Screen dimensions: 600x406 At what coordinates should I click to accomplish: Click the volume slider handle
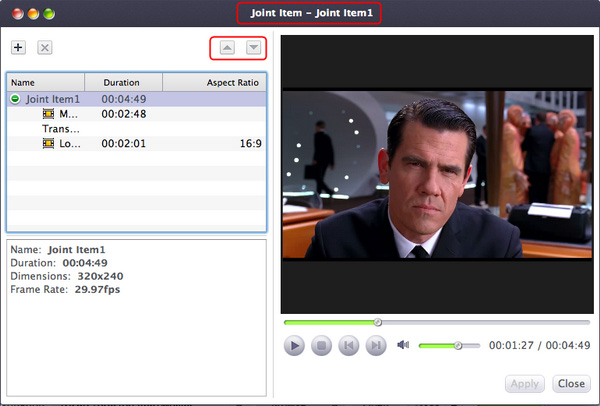click(x=458, y=346)
